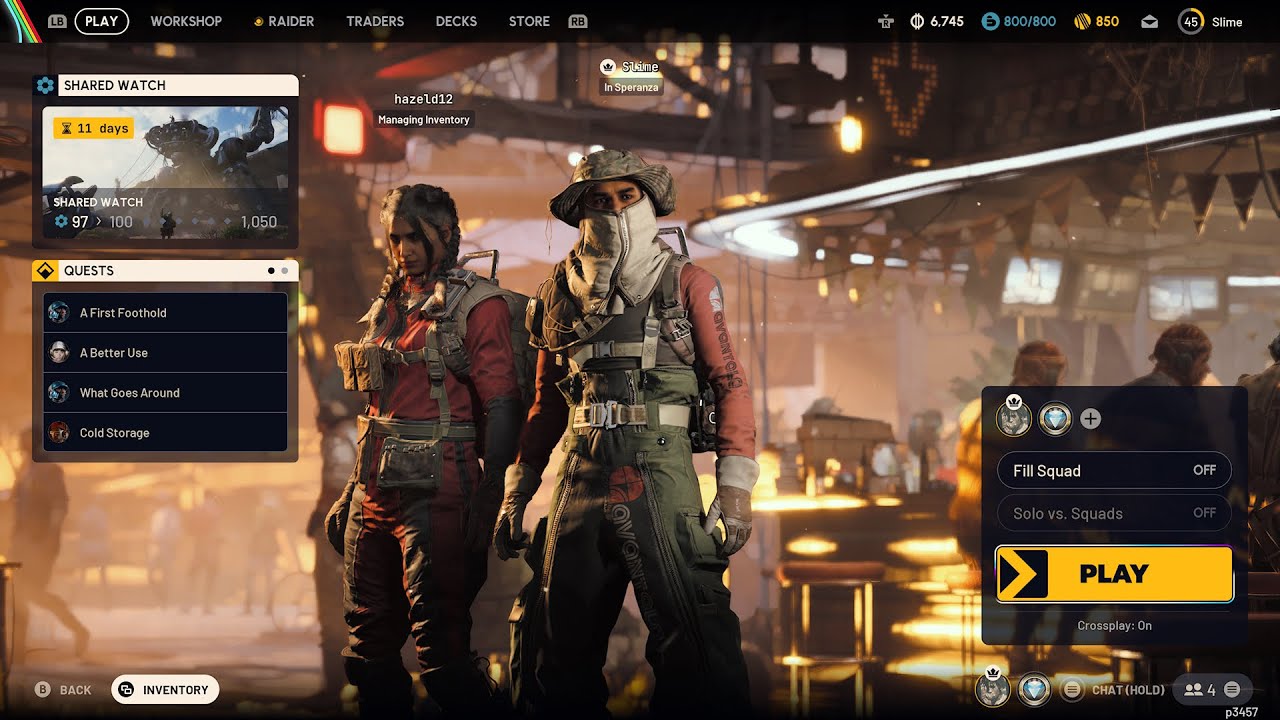Viewport: 1280px width, 720px height.
Task: Click the level 45 progress ring
Action: 1190,22
